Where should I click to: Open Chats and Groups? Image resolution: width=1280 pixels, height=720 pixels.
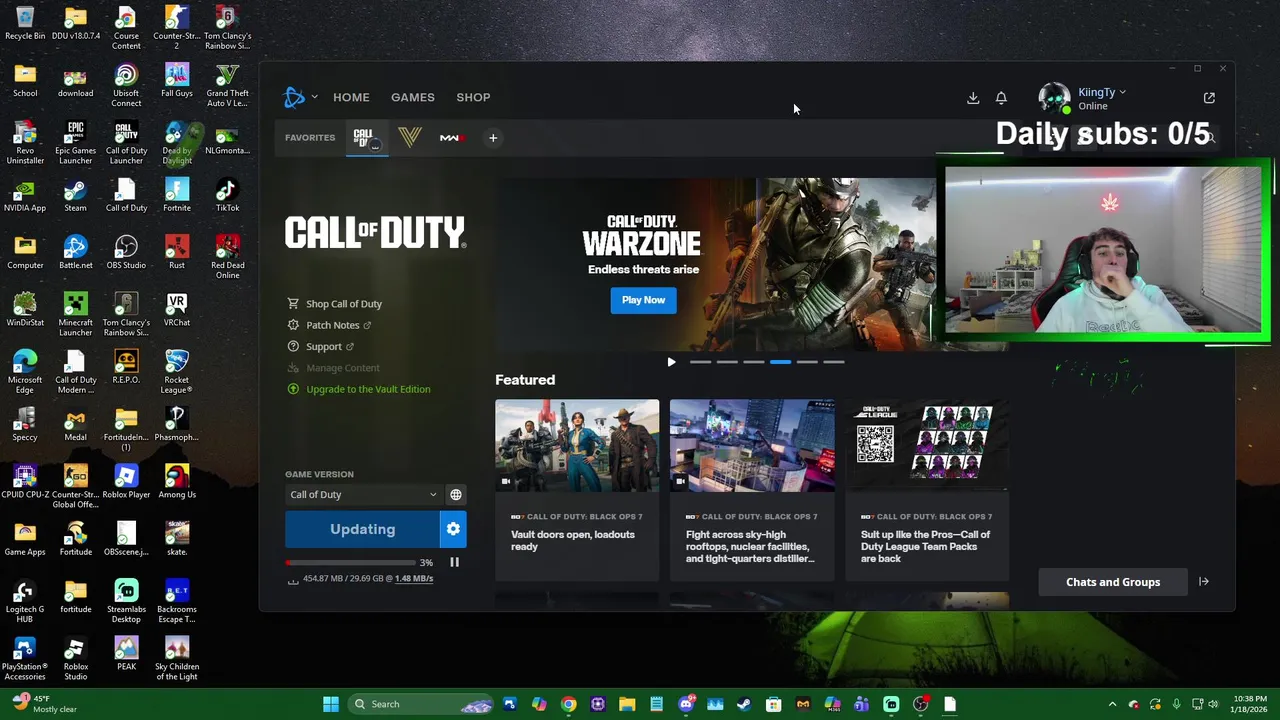tap(1113, 582)
